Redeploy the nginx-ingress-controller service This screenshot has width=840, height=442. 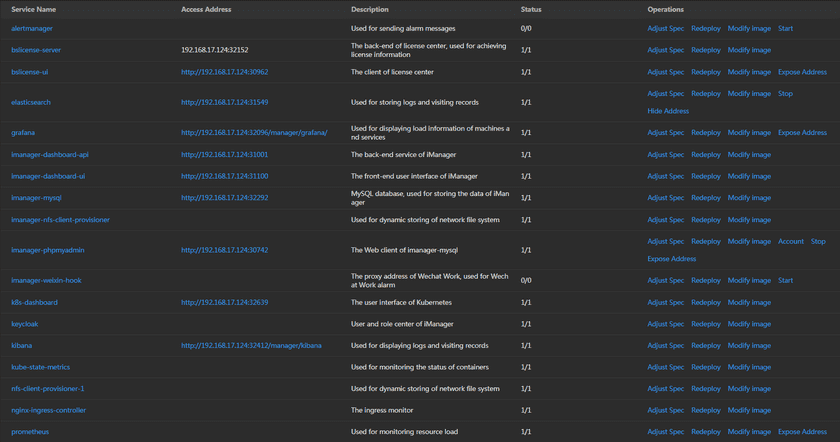tap(705, 410)
